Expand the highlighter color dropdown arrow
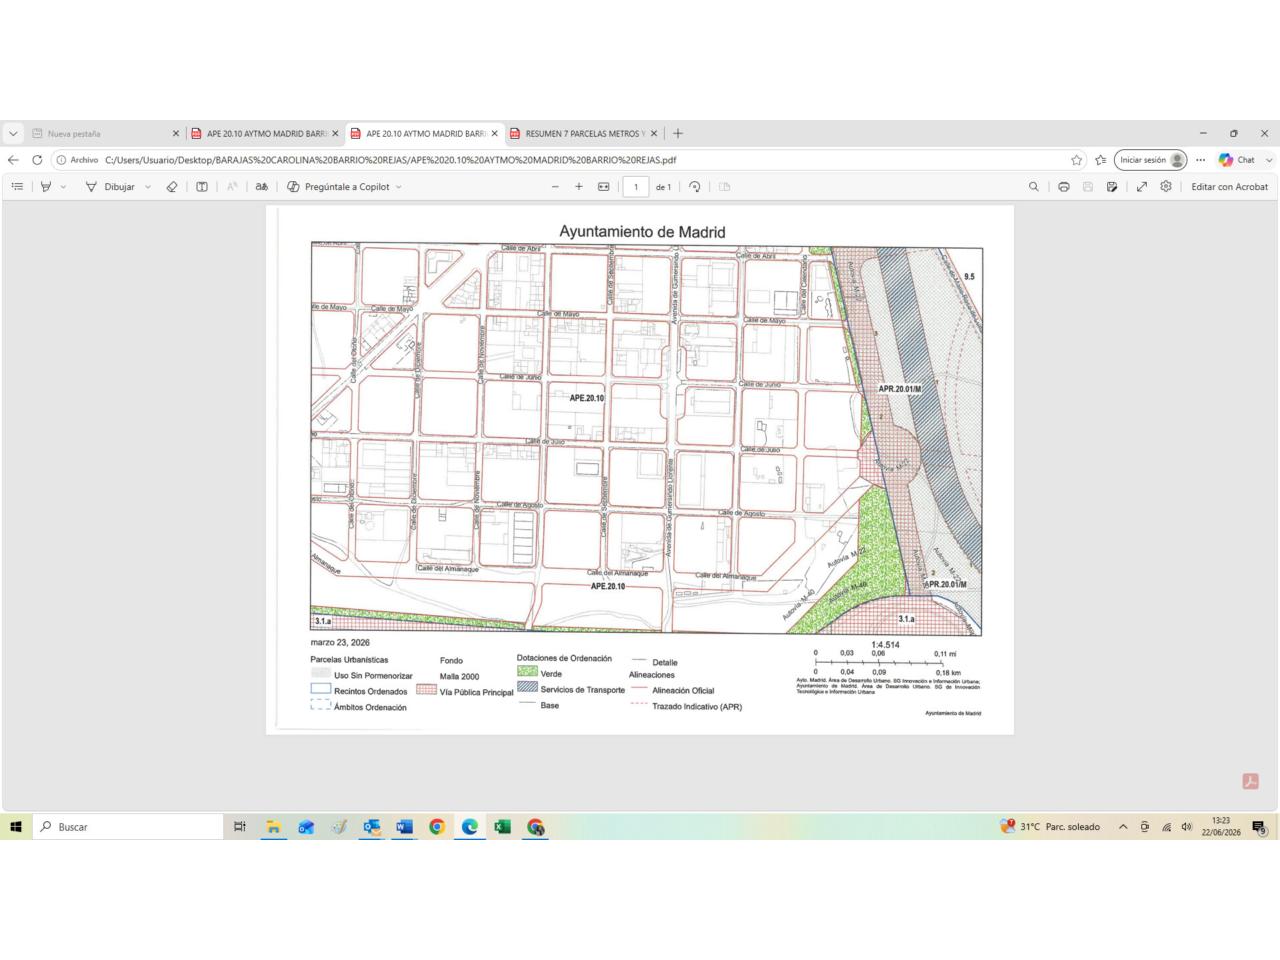1280x960 pixels. (x=63, y=187)
